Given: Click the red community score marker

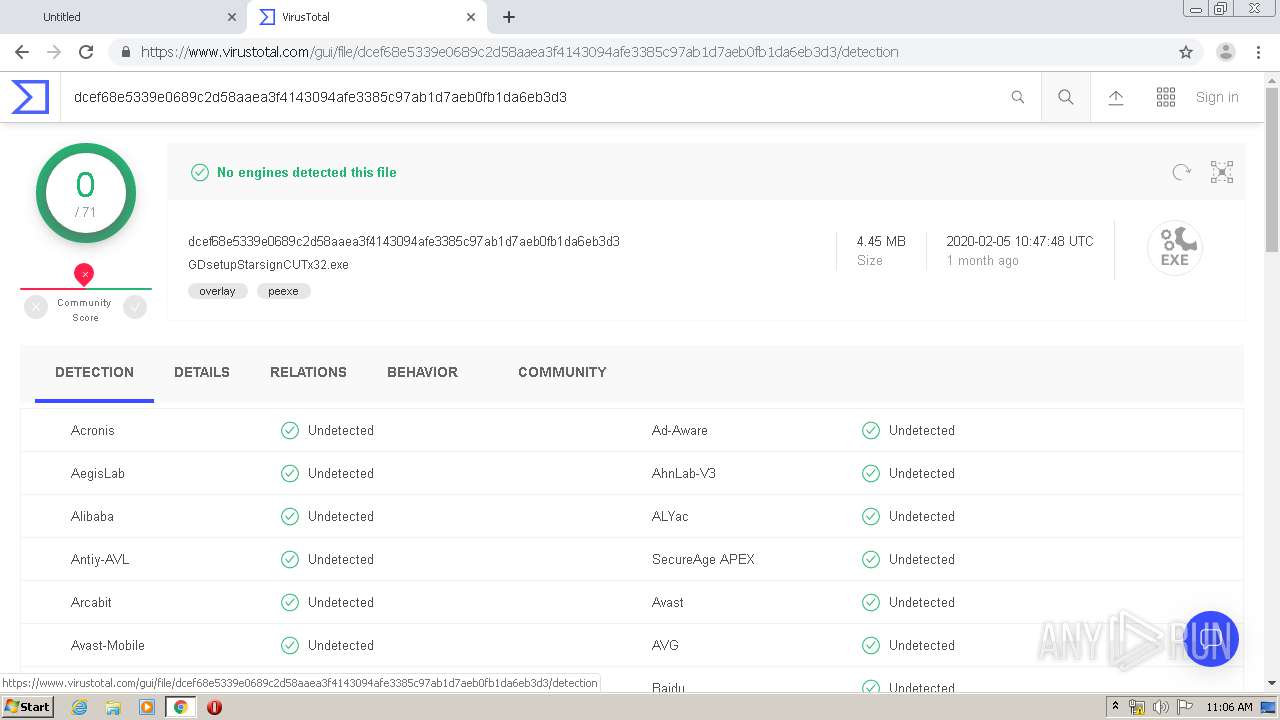Looking at the screenshot, I should (84, 274).
